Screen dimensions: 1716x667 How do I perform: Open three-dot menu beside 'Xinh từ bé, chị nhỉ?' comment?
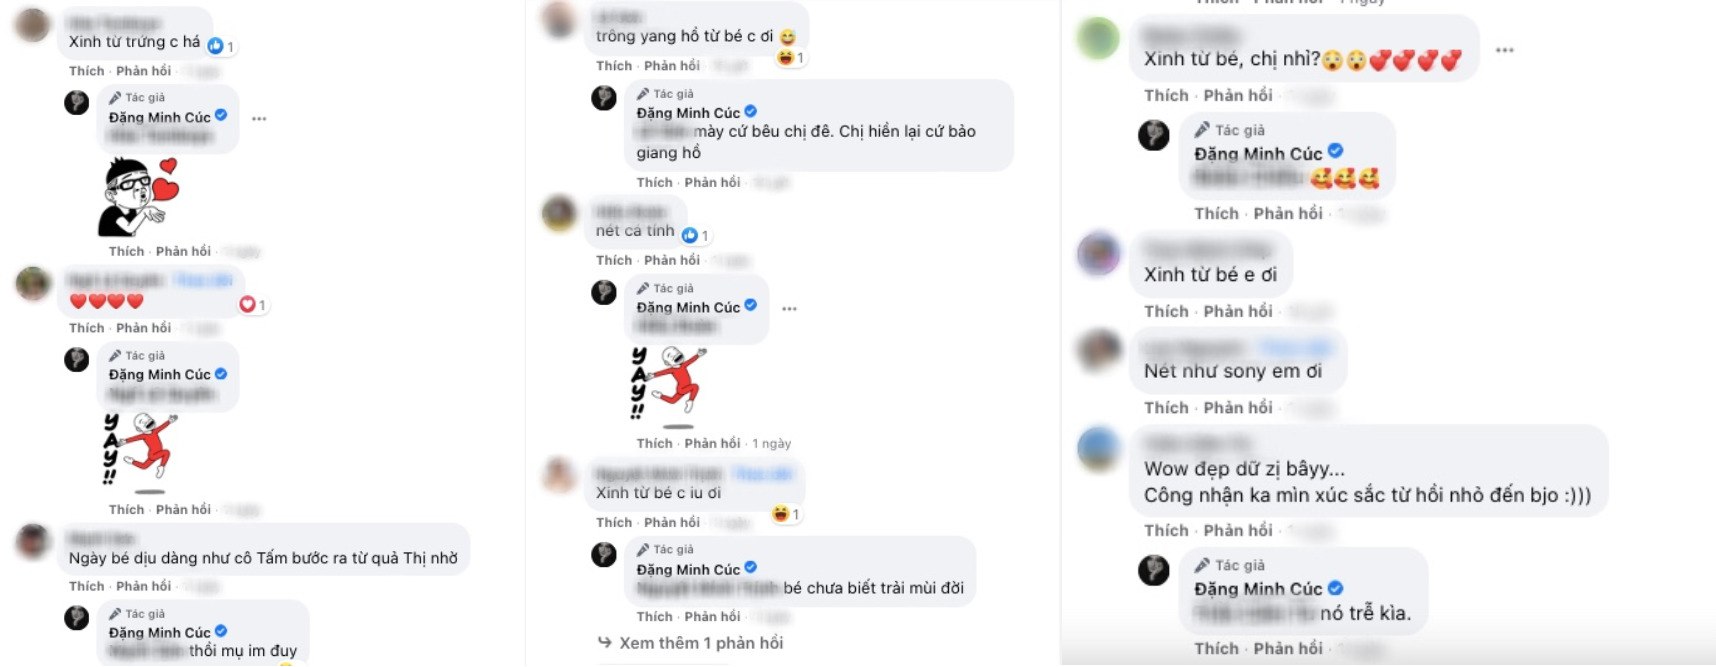(1504, 50)
